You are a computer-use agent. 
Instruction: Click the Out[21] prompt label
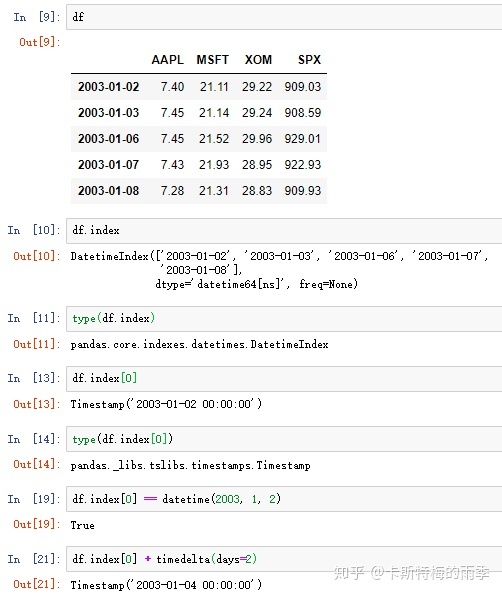[x=37, y=584]
